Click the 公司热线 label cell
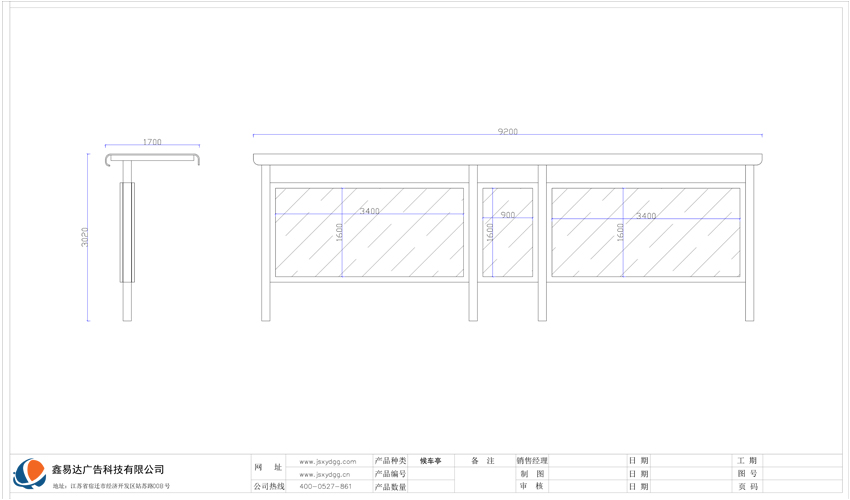The height and width of the screenshot is (500, 850). pyautogui.click(x=269, y=486)
